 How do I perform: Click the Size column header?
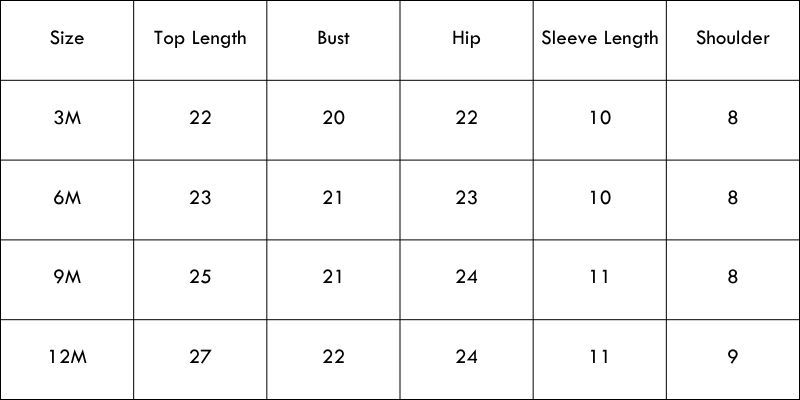tap(67, 39)
